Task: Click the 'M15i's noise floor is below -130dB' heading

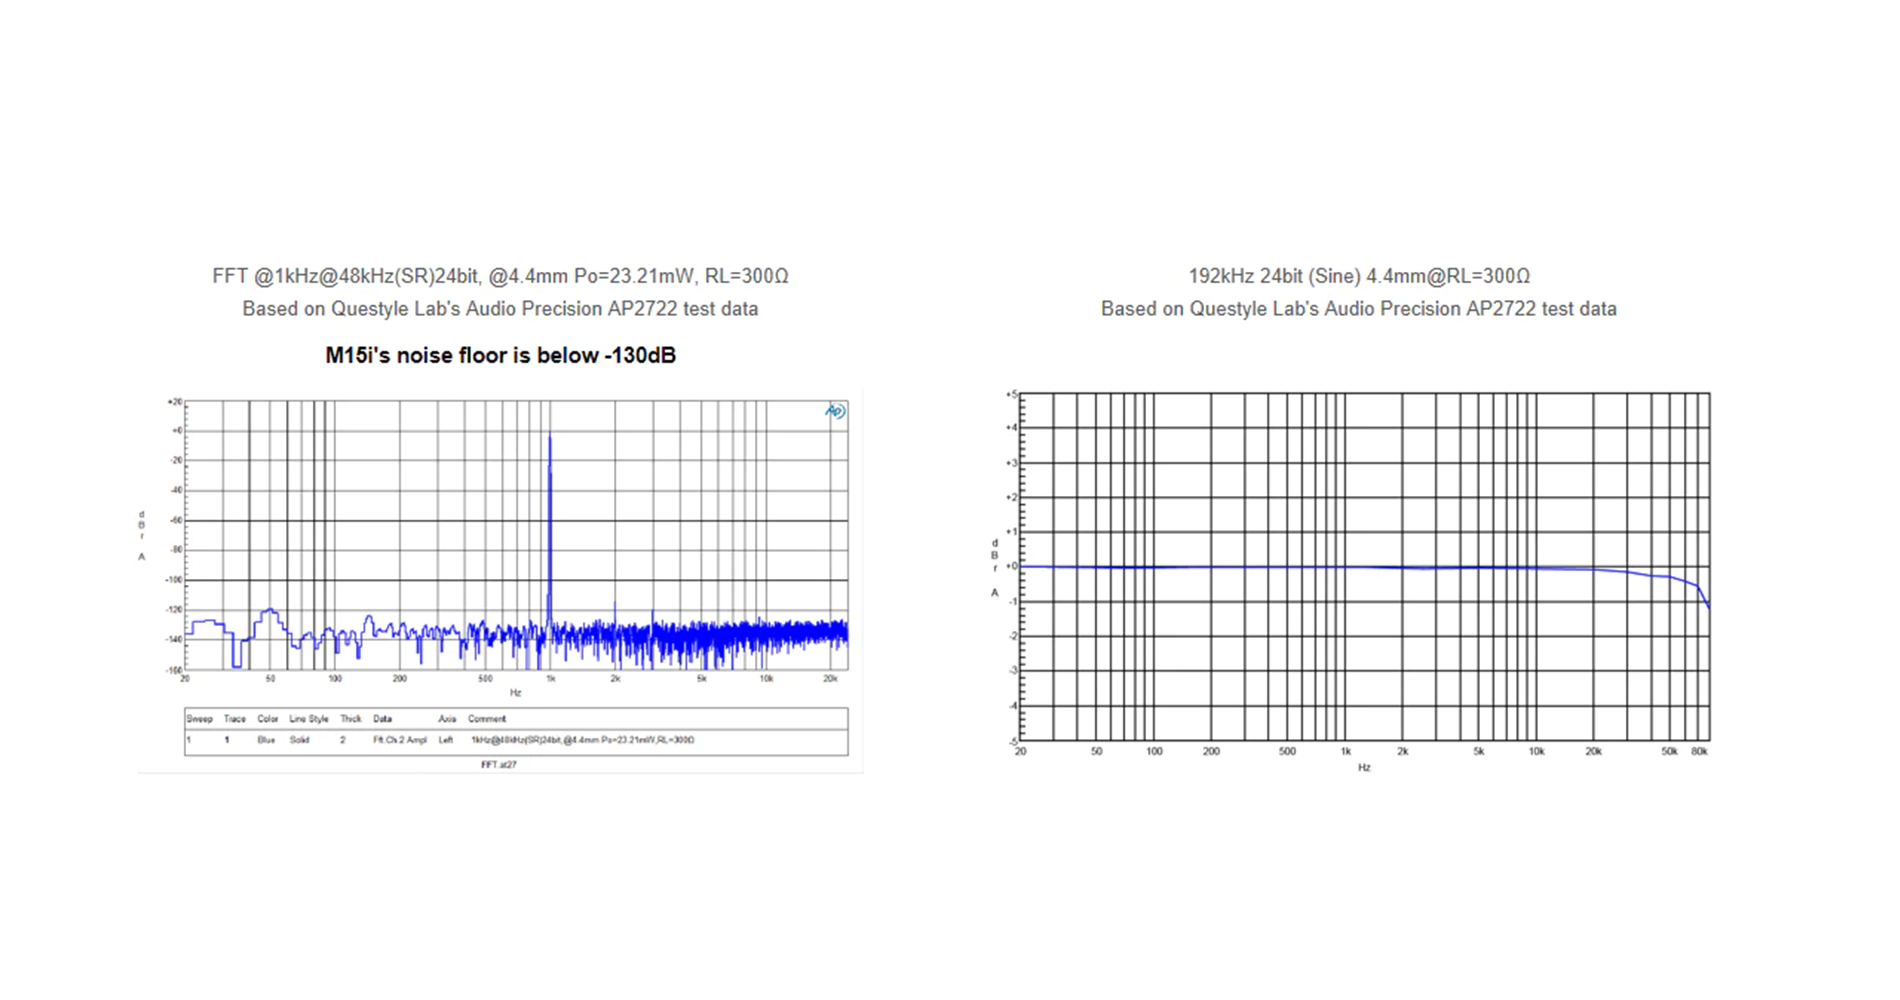Action: (x=500, y=355)
